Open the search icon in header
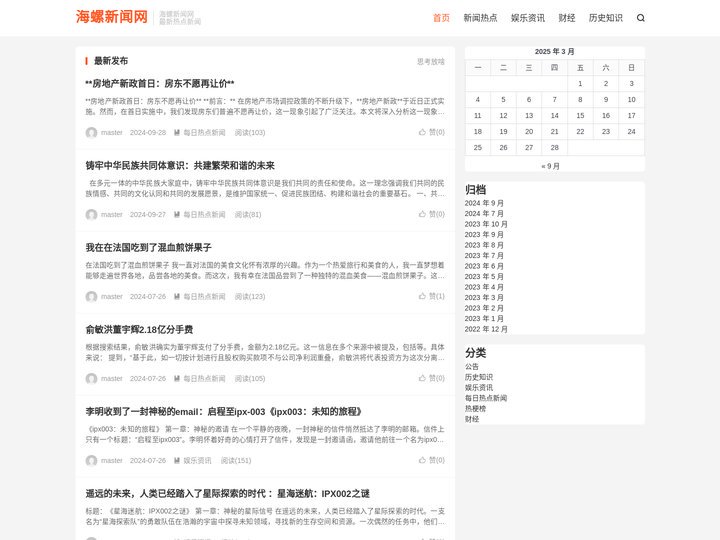Image resolution: width=720 pixels, height=540 pixels. coord(641,18)
